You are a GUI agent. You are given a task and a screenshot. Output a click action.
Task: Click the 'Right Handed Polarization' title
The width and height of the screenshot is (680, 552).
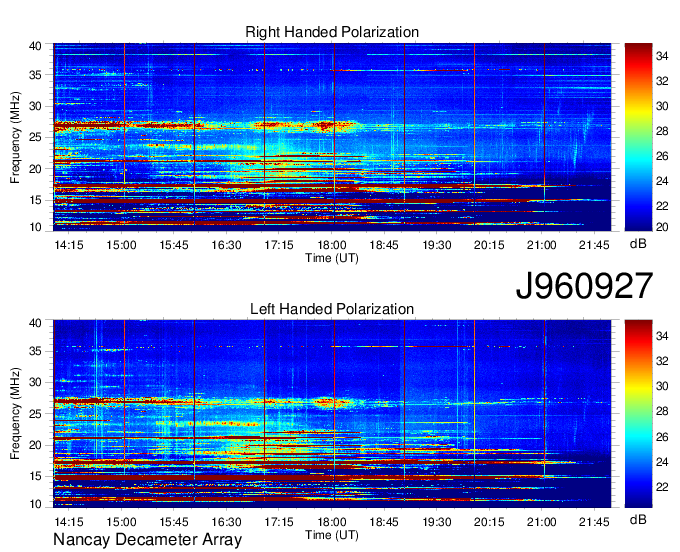coord(332,32)
